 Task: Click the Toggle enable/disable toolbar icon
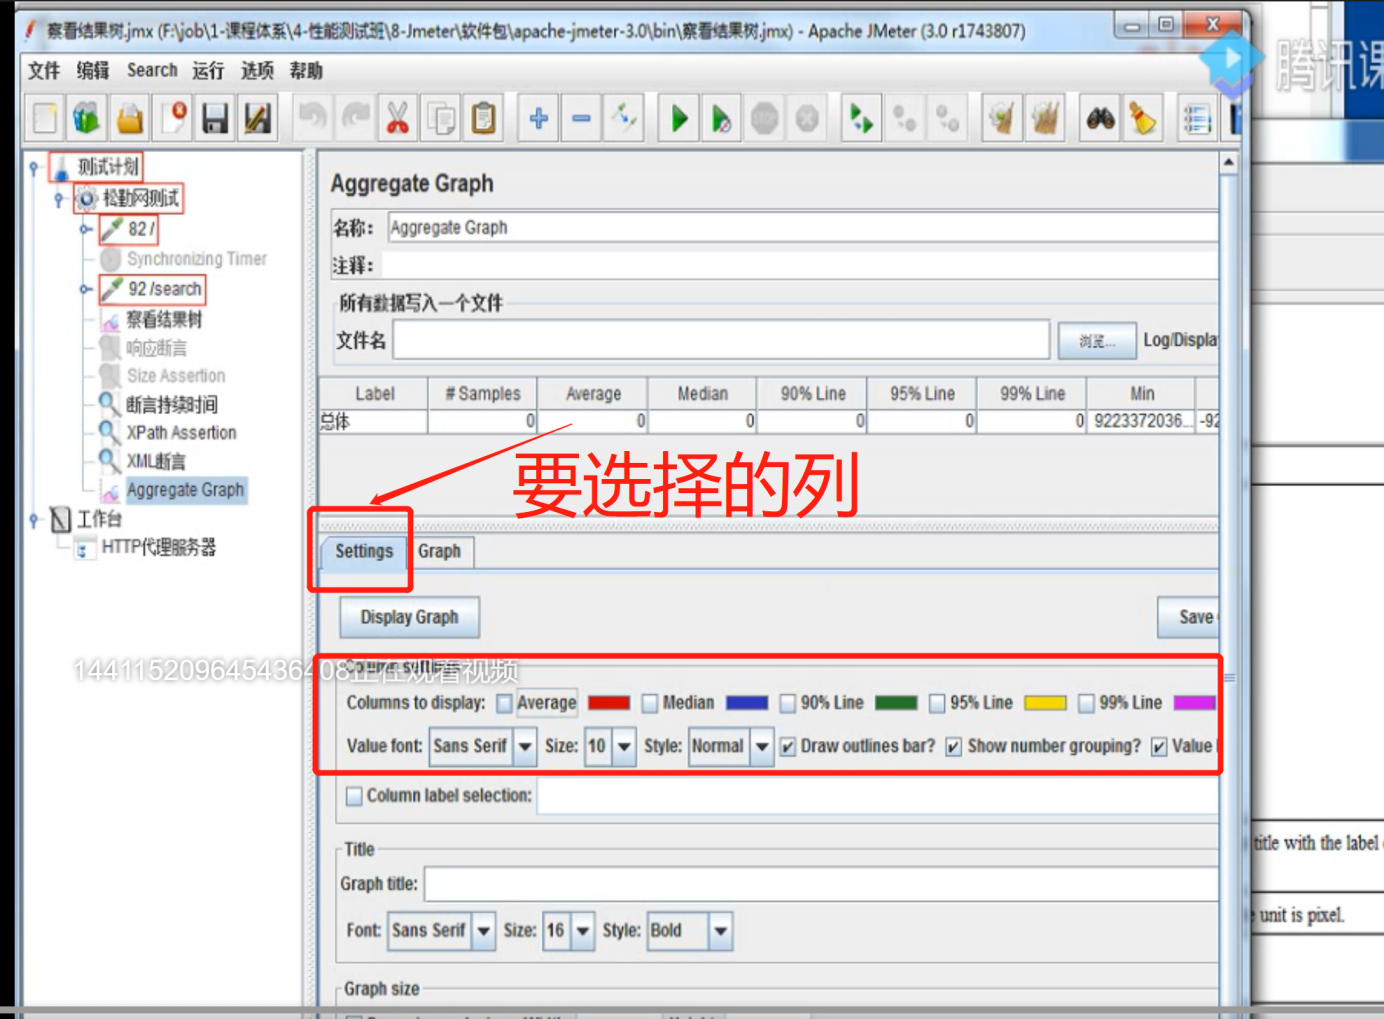click(624, 119)
